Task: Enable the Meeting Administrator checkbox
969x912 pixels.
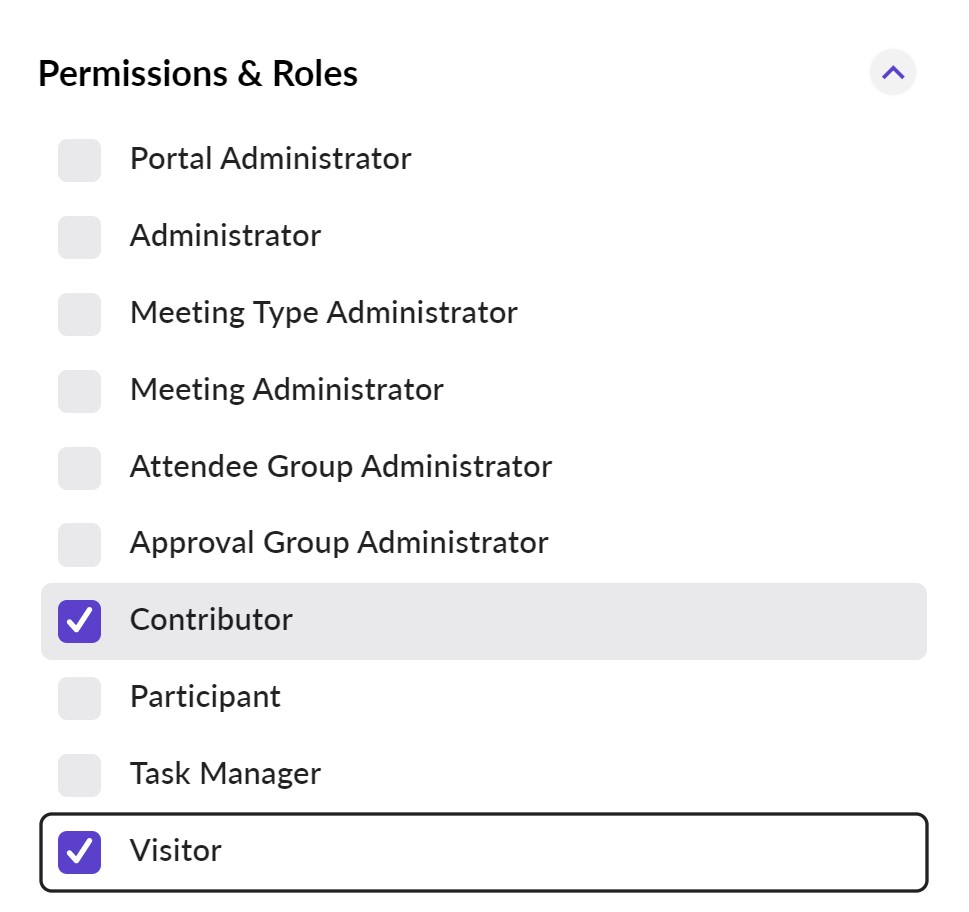Action: [80, 391]
